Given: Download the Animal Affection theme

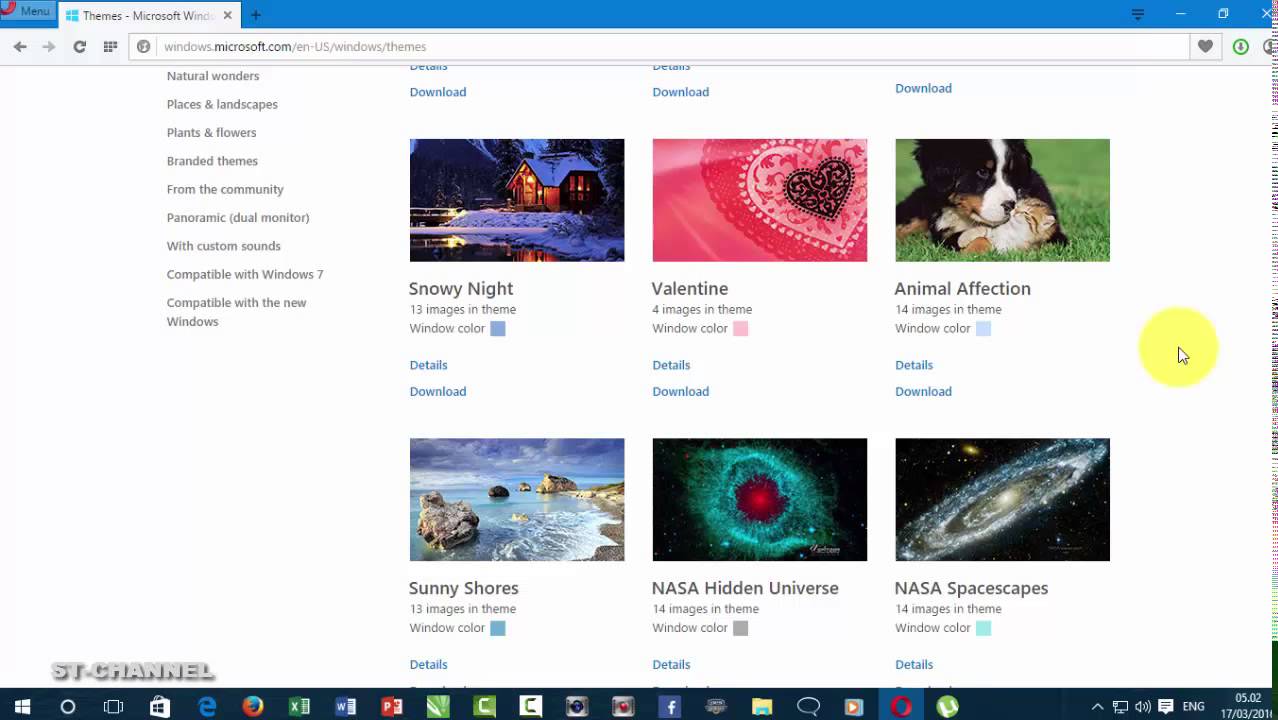Looking at the screenshot, I should (924, 391).
